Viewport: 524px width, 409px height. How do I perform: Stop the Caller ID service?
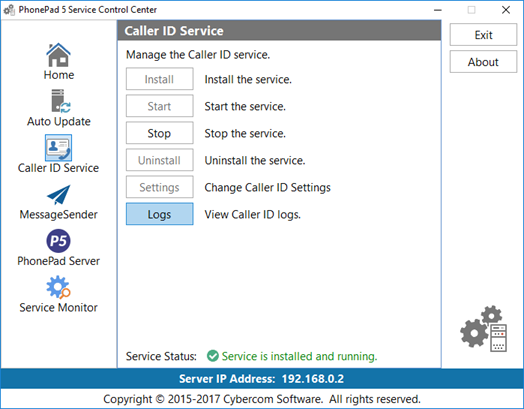(x=159, y=133)
